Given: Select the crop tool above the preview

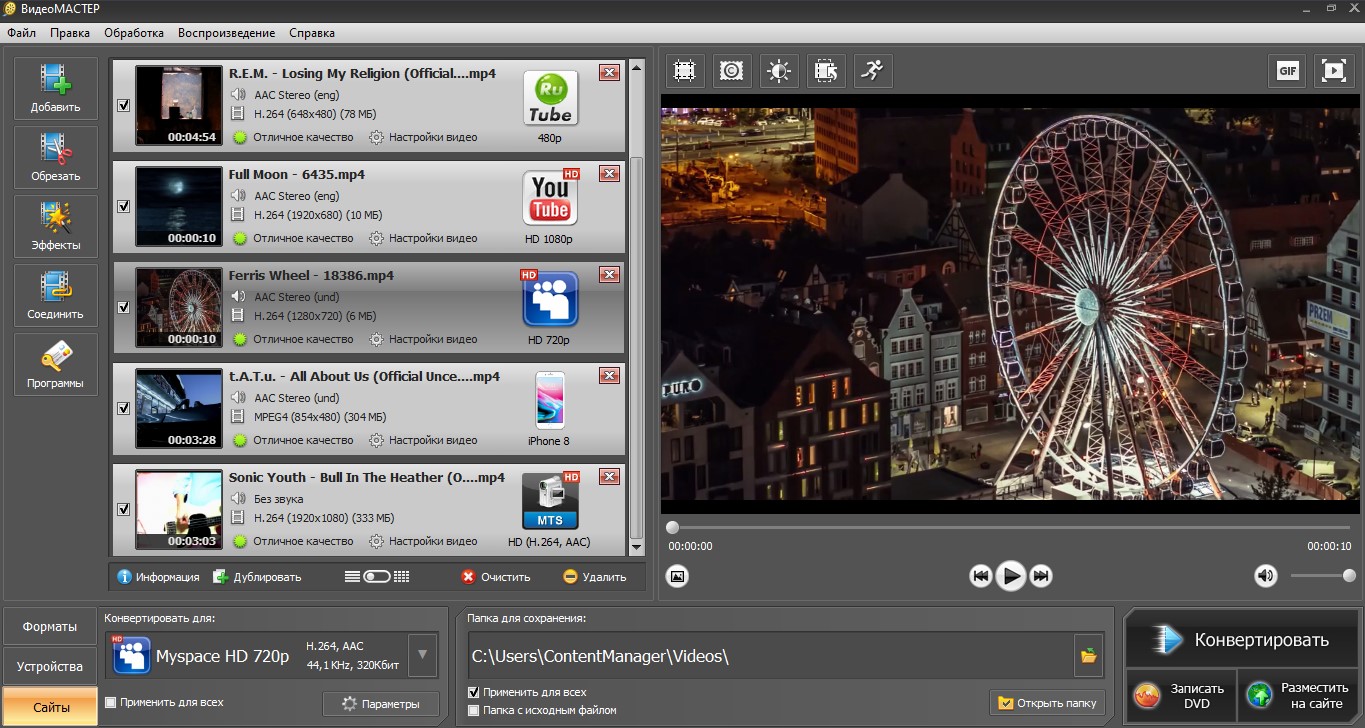Looking at the screenshot, I should click(684, 71).
